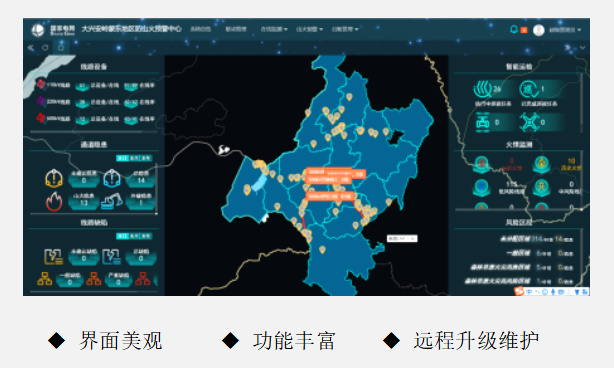Image resolution: width=614 pixels, height=368 pixels.
Task: Go to the home tab icon
Action: (61, 48)
